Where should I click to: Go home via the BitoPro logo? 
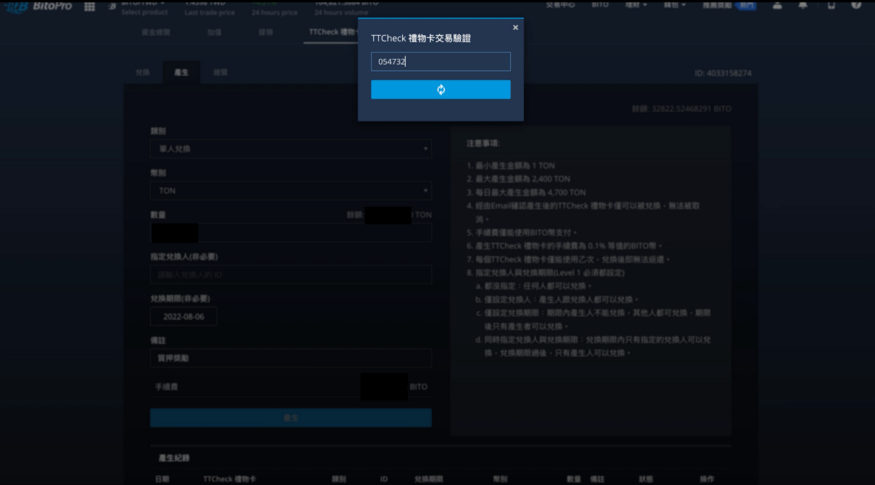(39, 7)
